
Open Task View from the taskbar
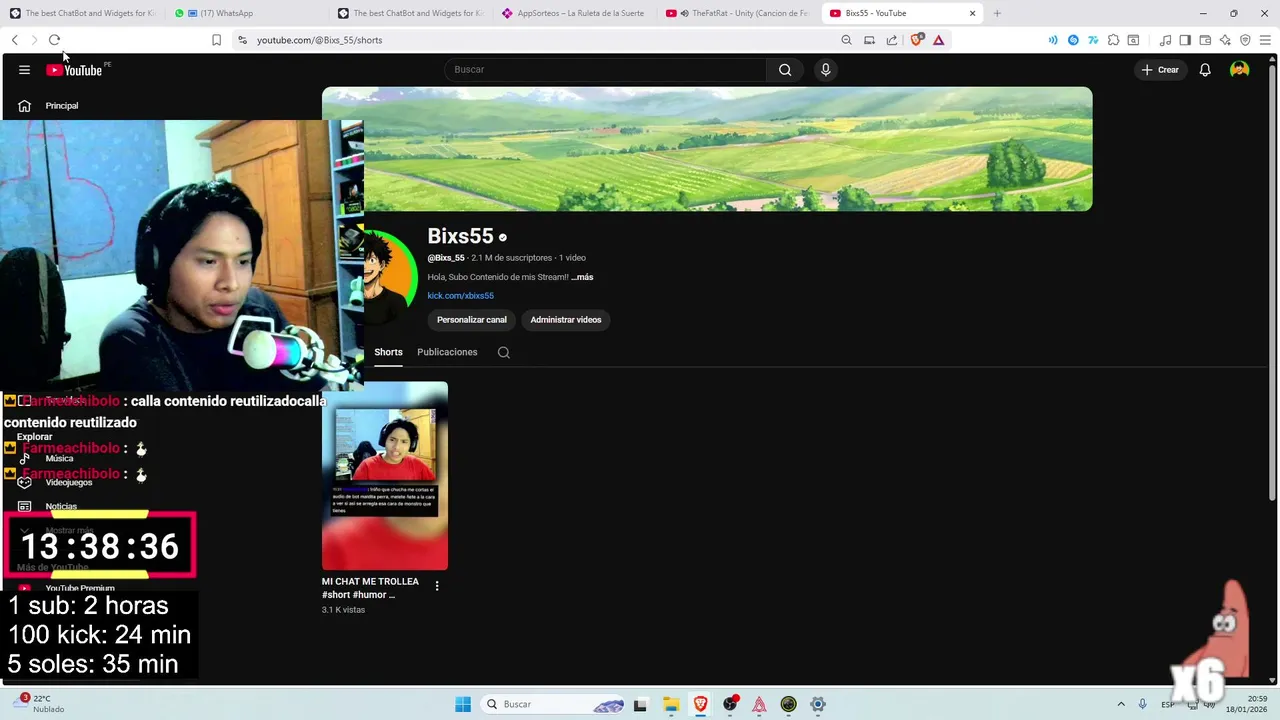point(640,704)
